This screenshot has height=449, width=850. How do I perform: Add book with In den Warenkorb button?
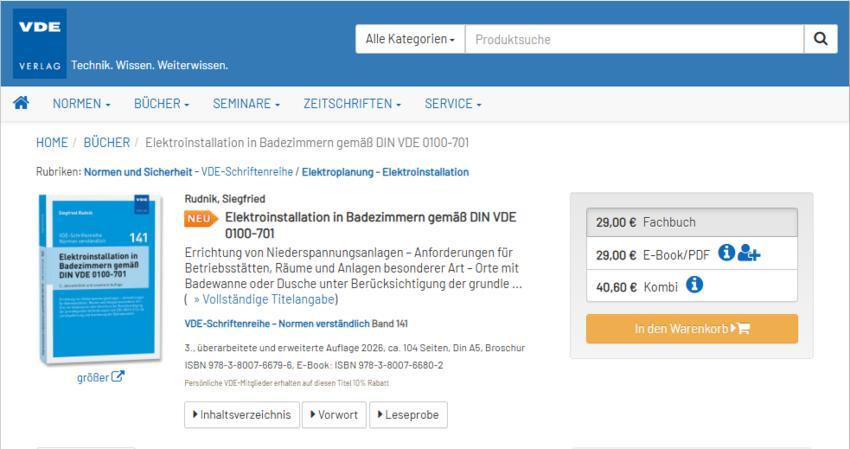tap(692, 329)
